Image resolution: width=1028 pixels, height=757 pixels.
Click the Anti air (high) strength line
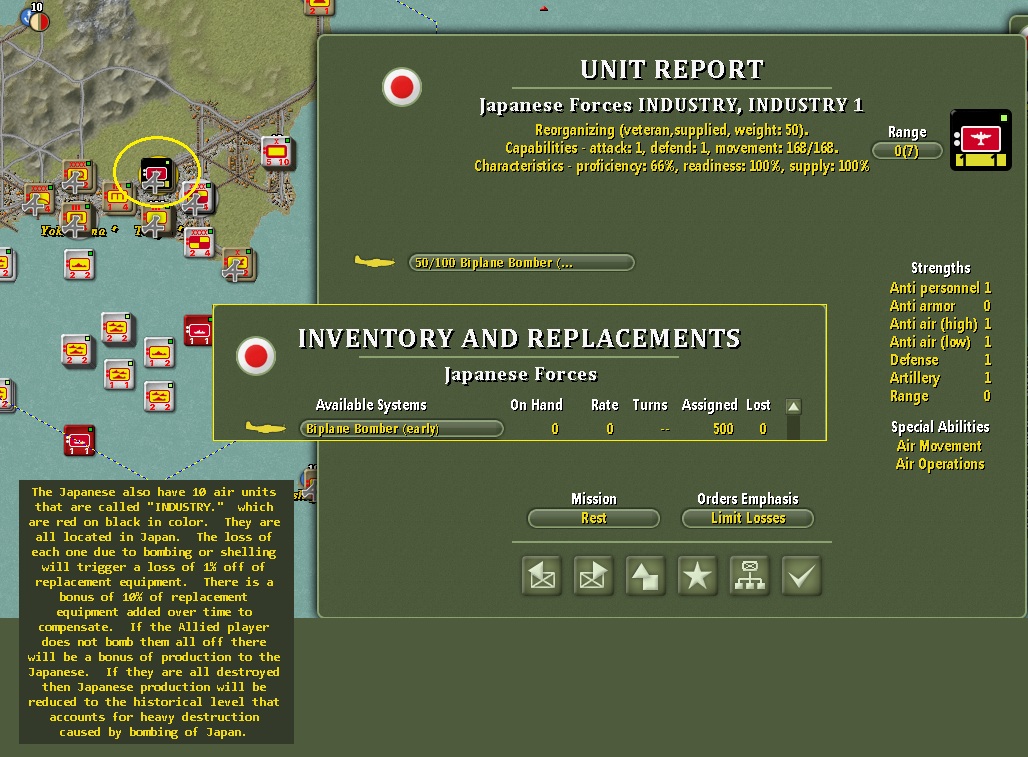(x=940, y=324)
